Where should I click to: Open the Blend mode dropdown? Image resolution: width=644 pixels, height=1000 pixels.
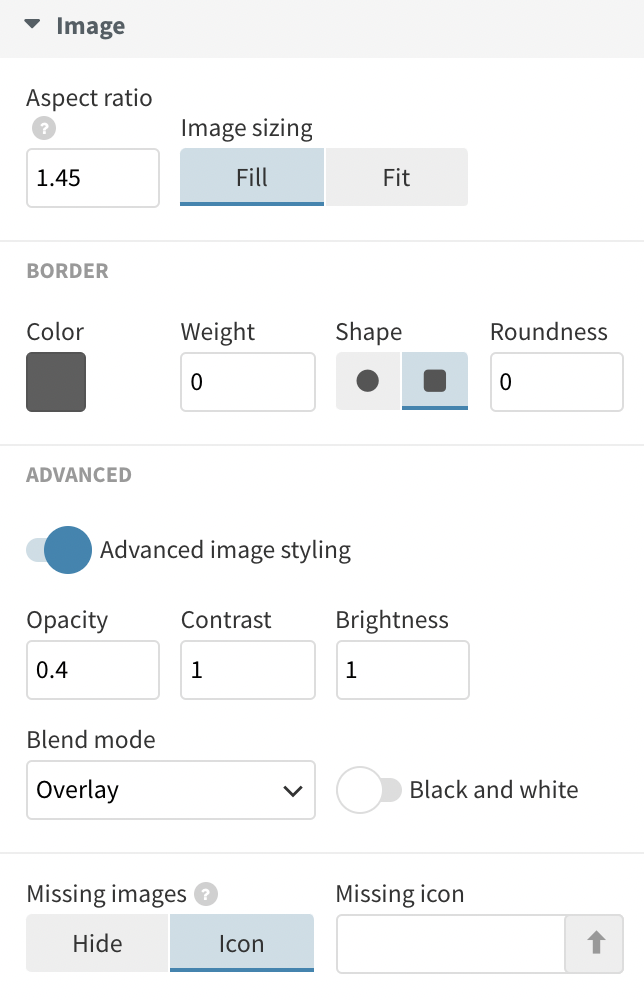point(170,790)
